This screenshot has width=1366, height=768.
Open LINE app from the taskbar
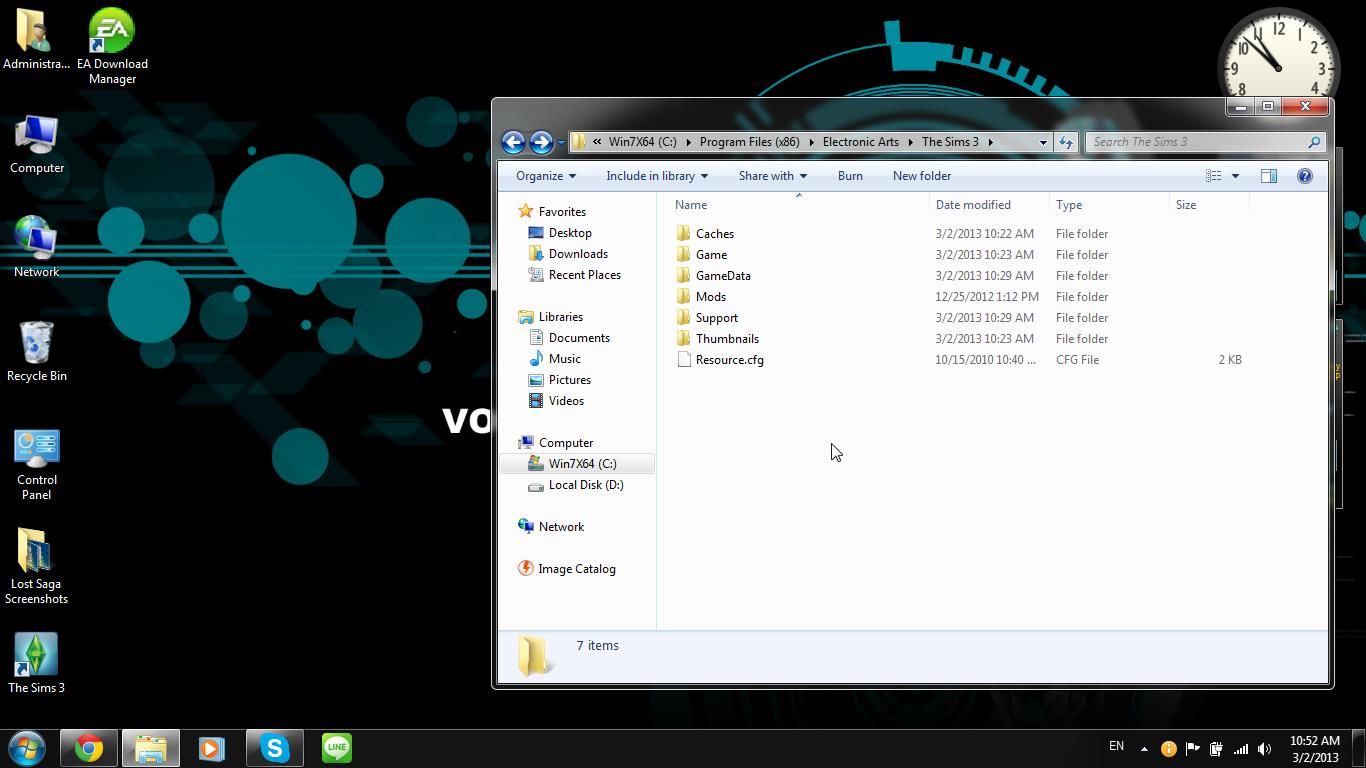point(336,748)
